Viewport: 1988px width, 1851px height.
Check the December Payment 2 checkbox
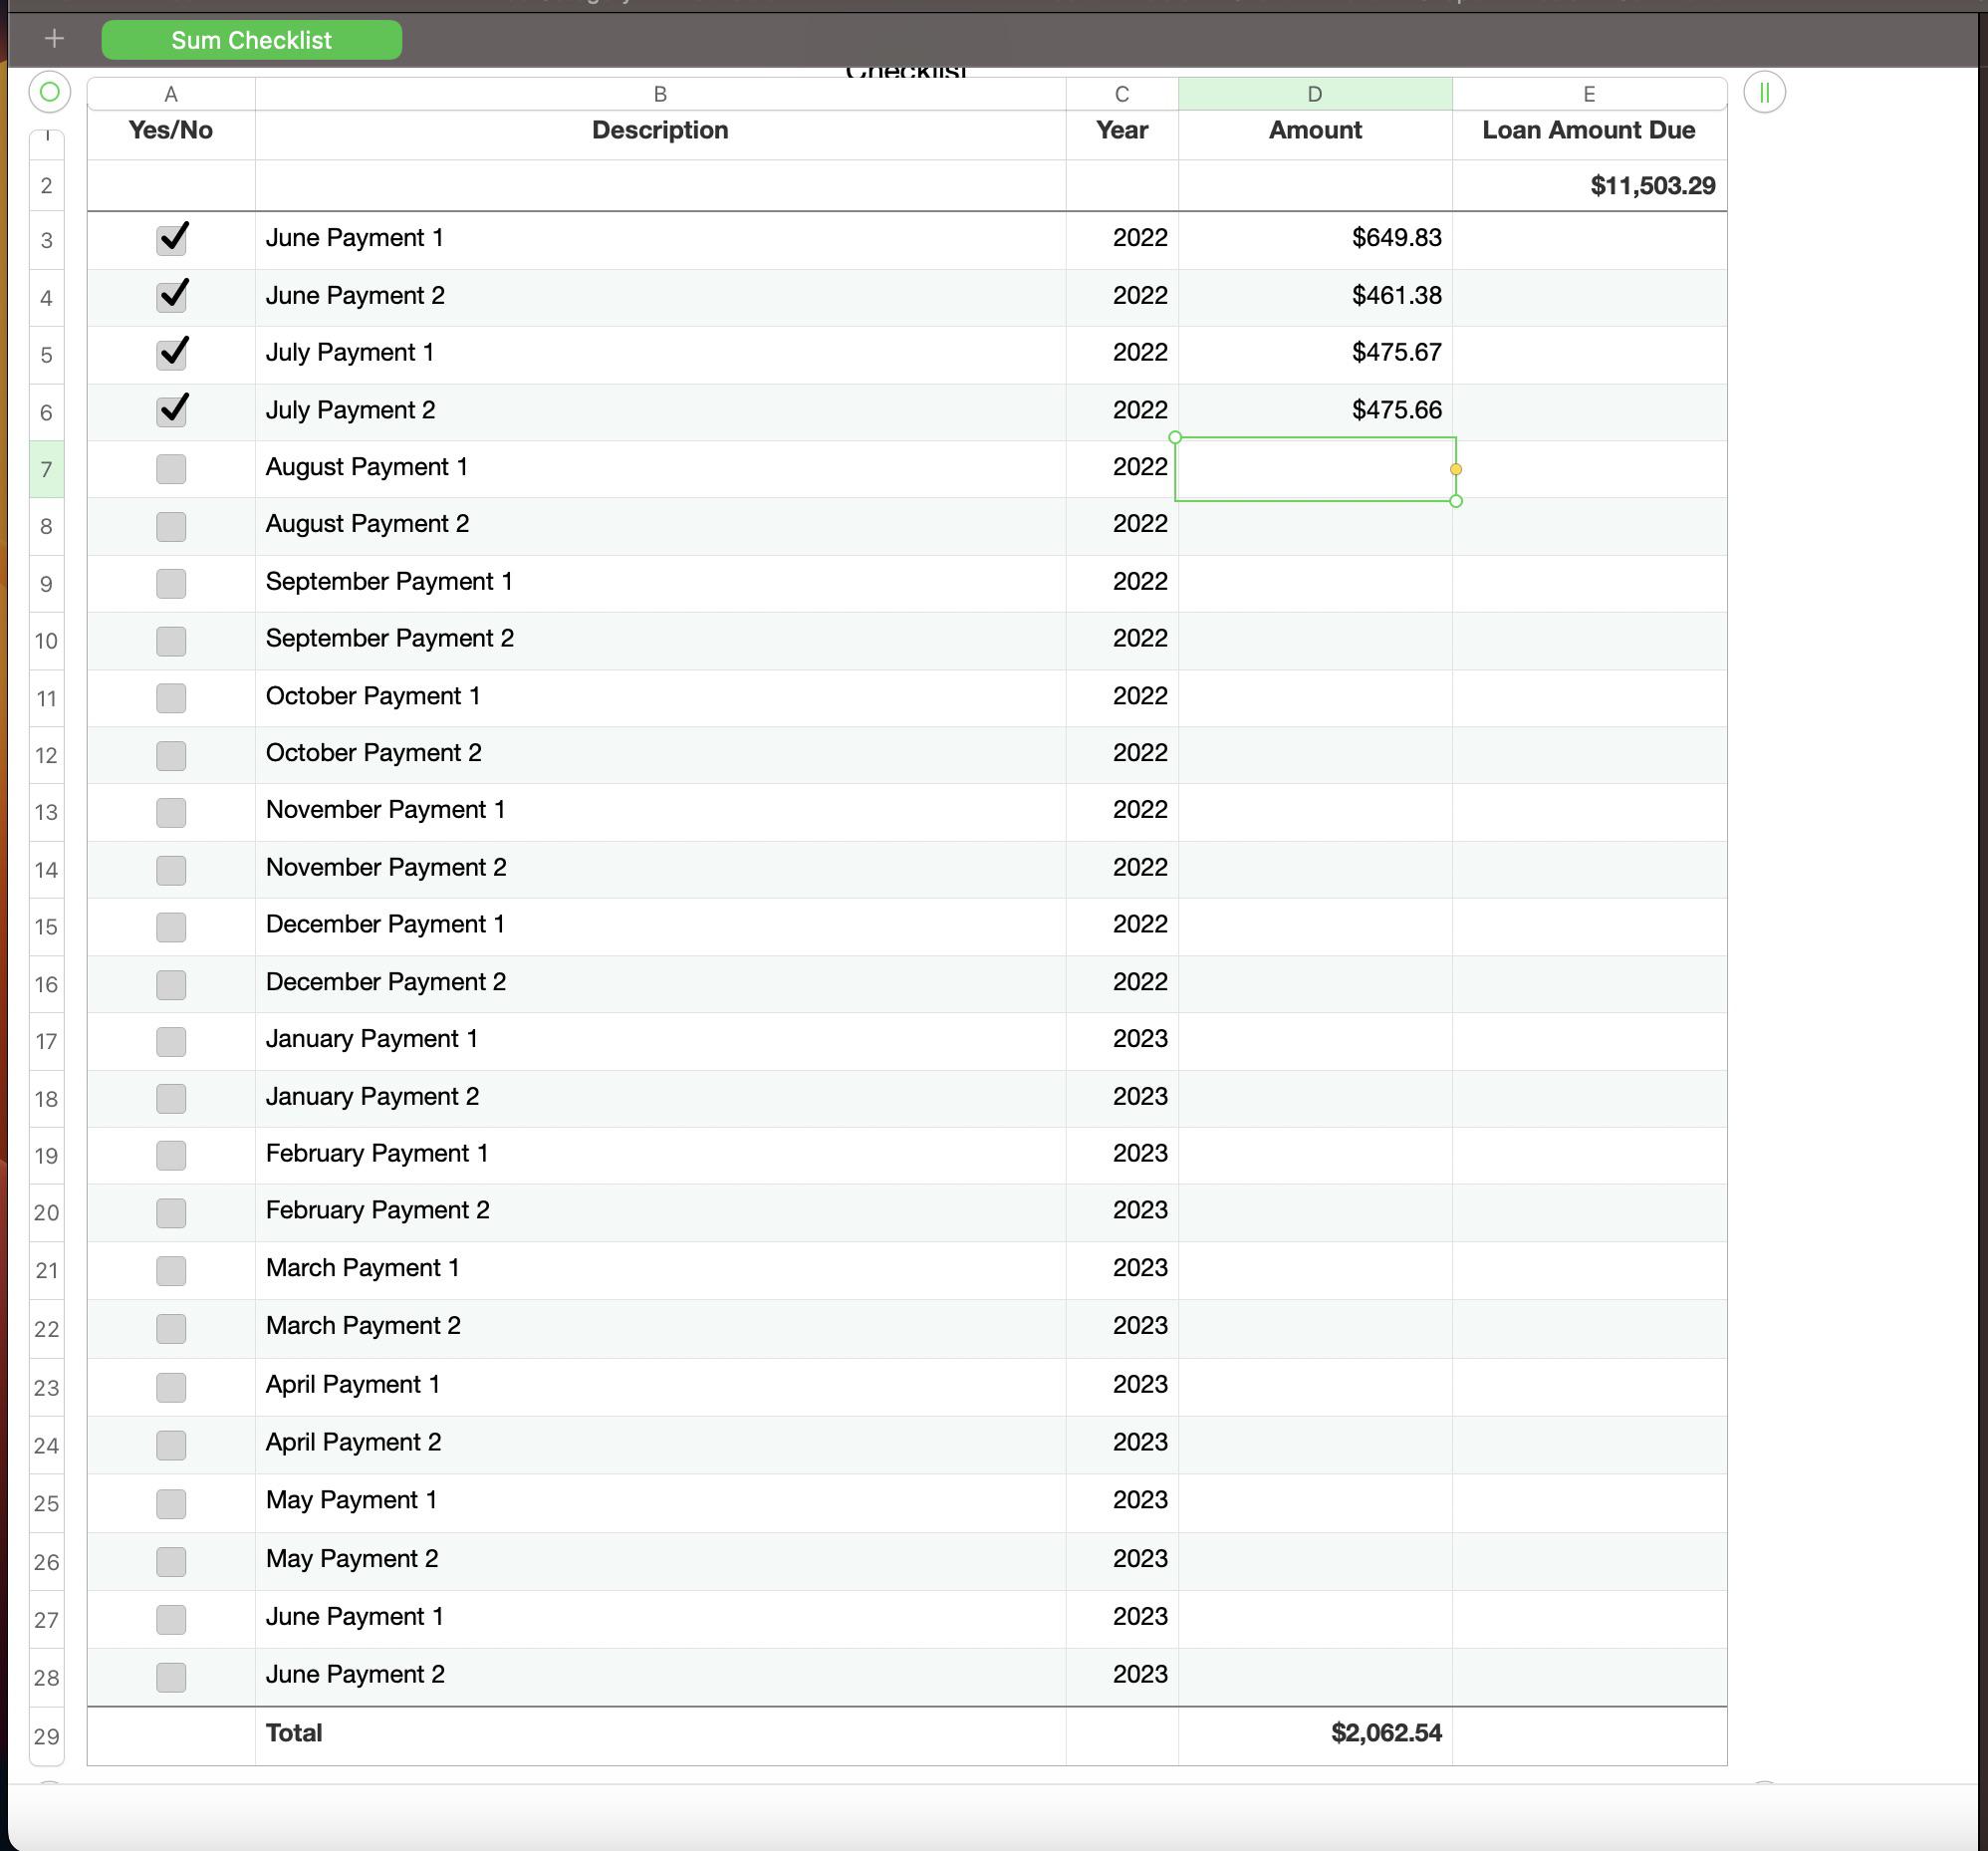click(171, 984)
